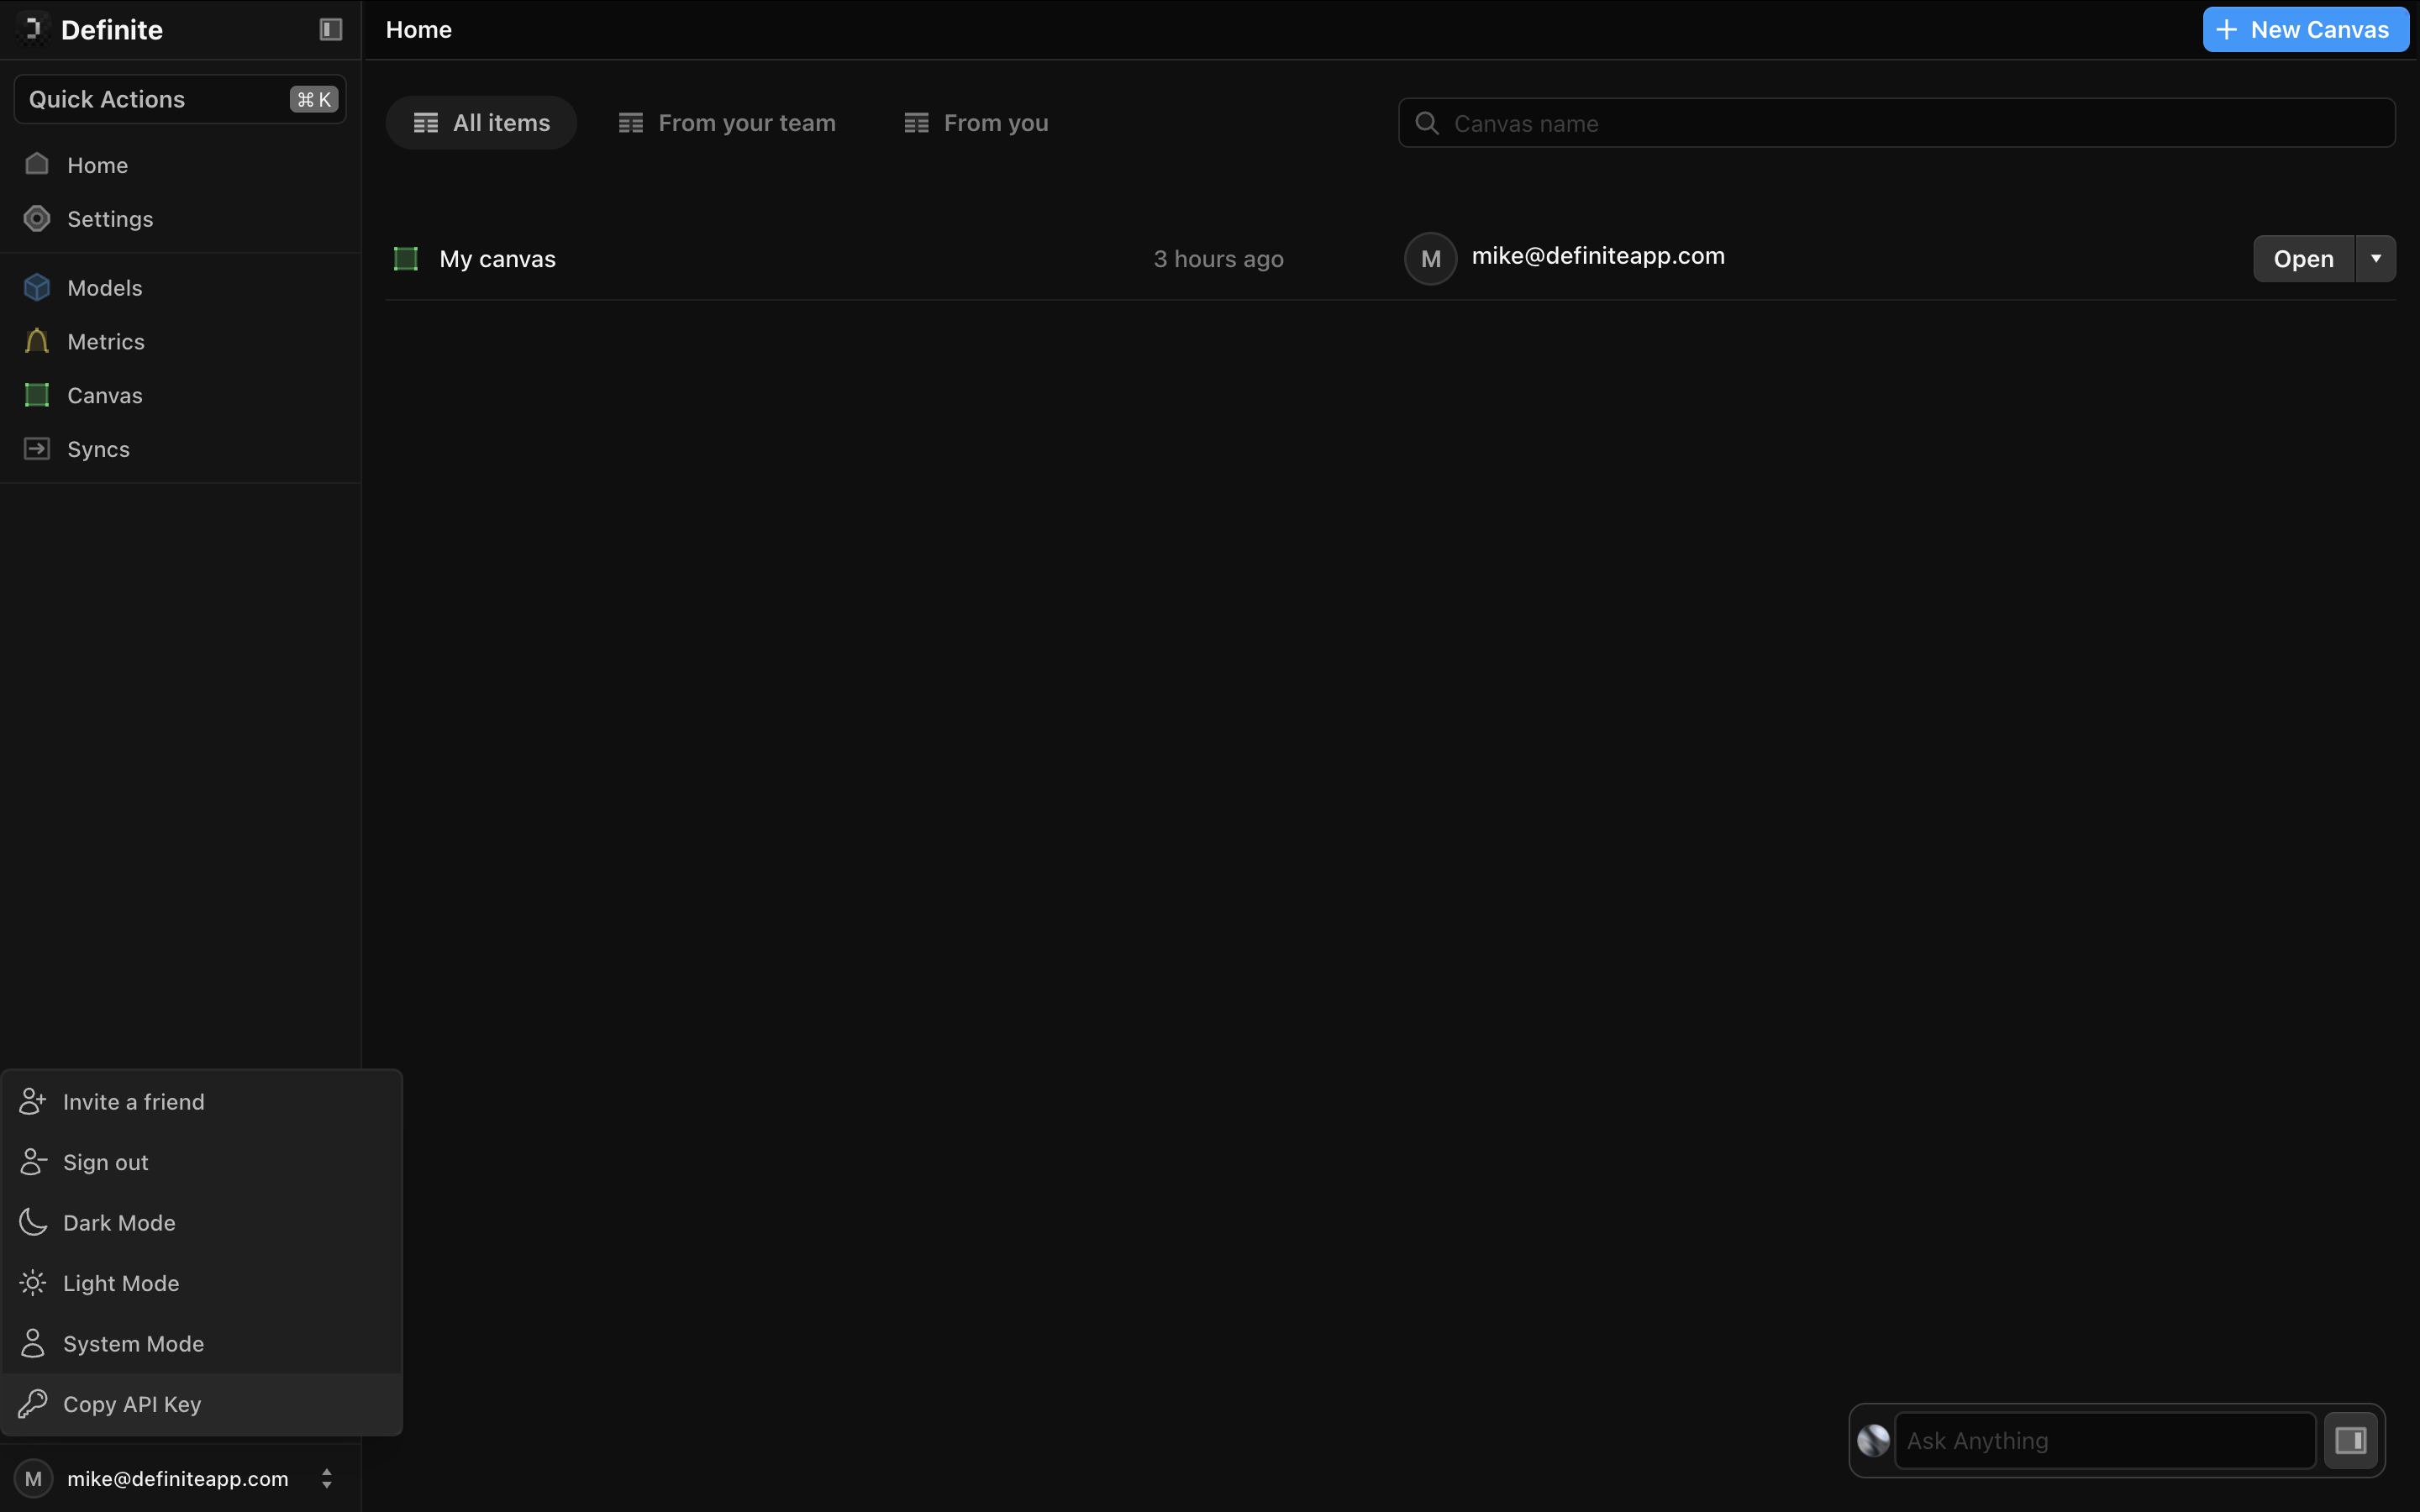Switch to the From your team tab
Viewport: 2420px width, 1512px height.
[727, 123]
